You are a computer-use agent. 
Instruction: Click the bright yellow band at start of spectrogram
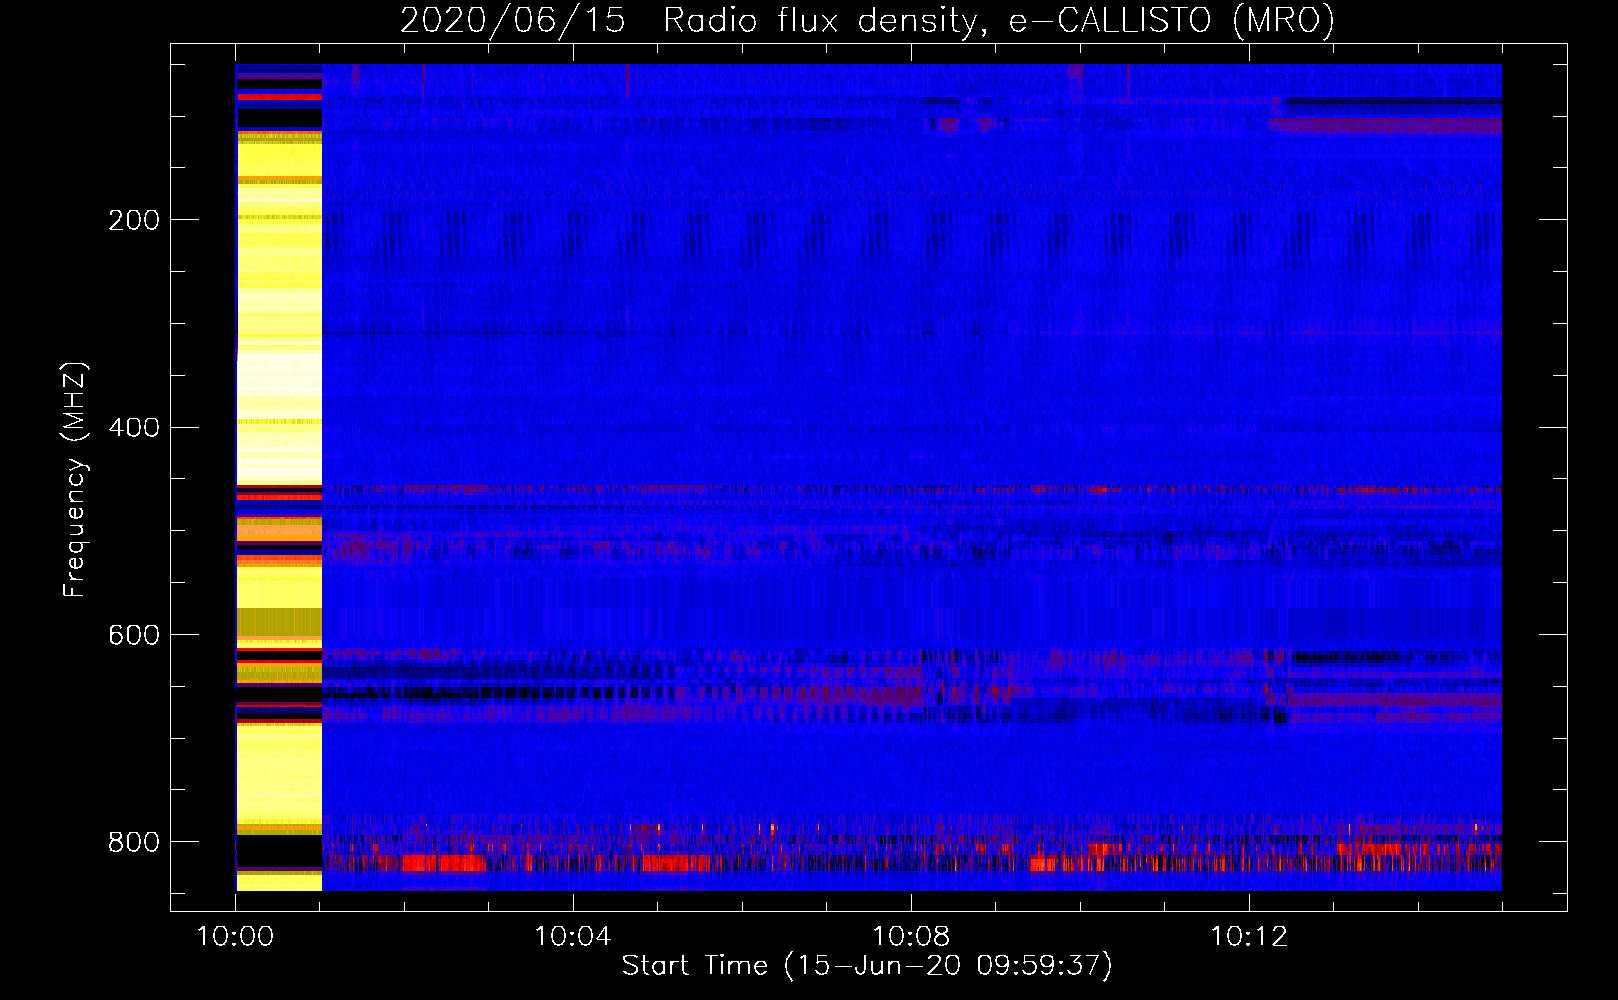click(279, 477)
